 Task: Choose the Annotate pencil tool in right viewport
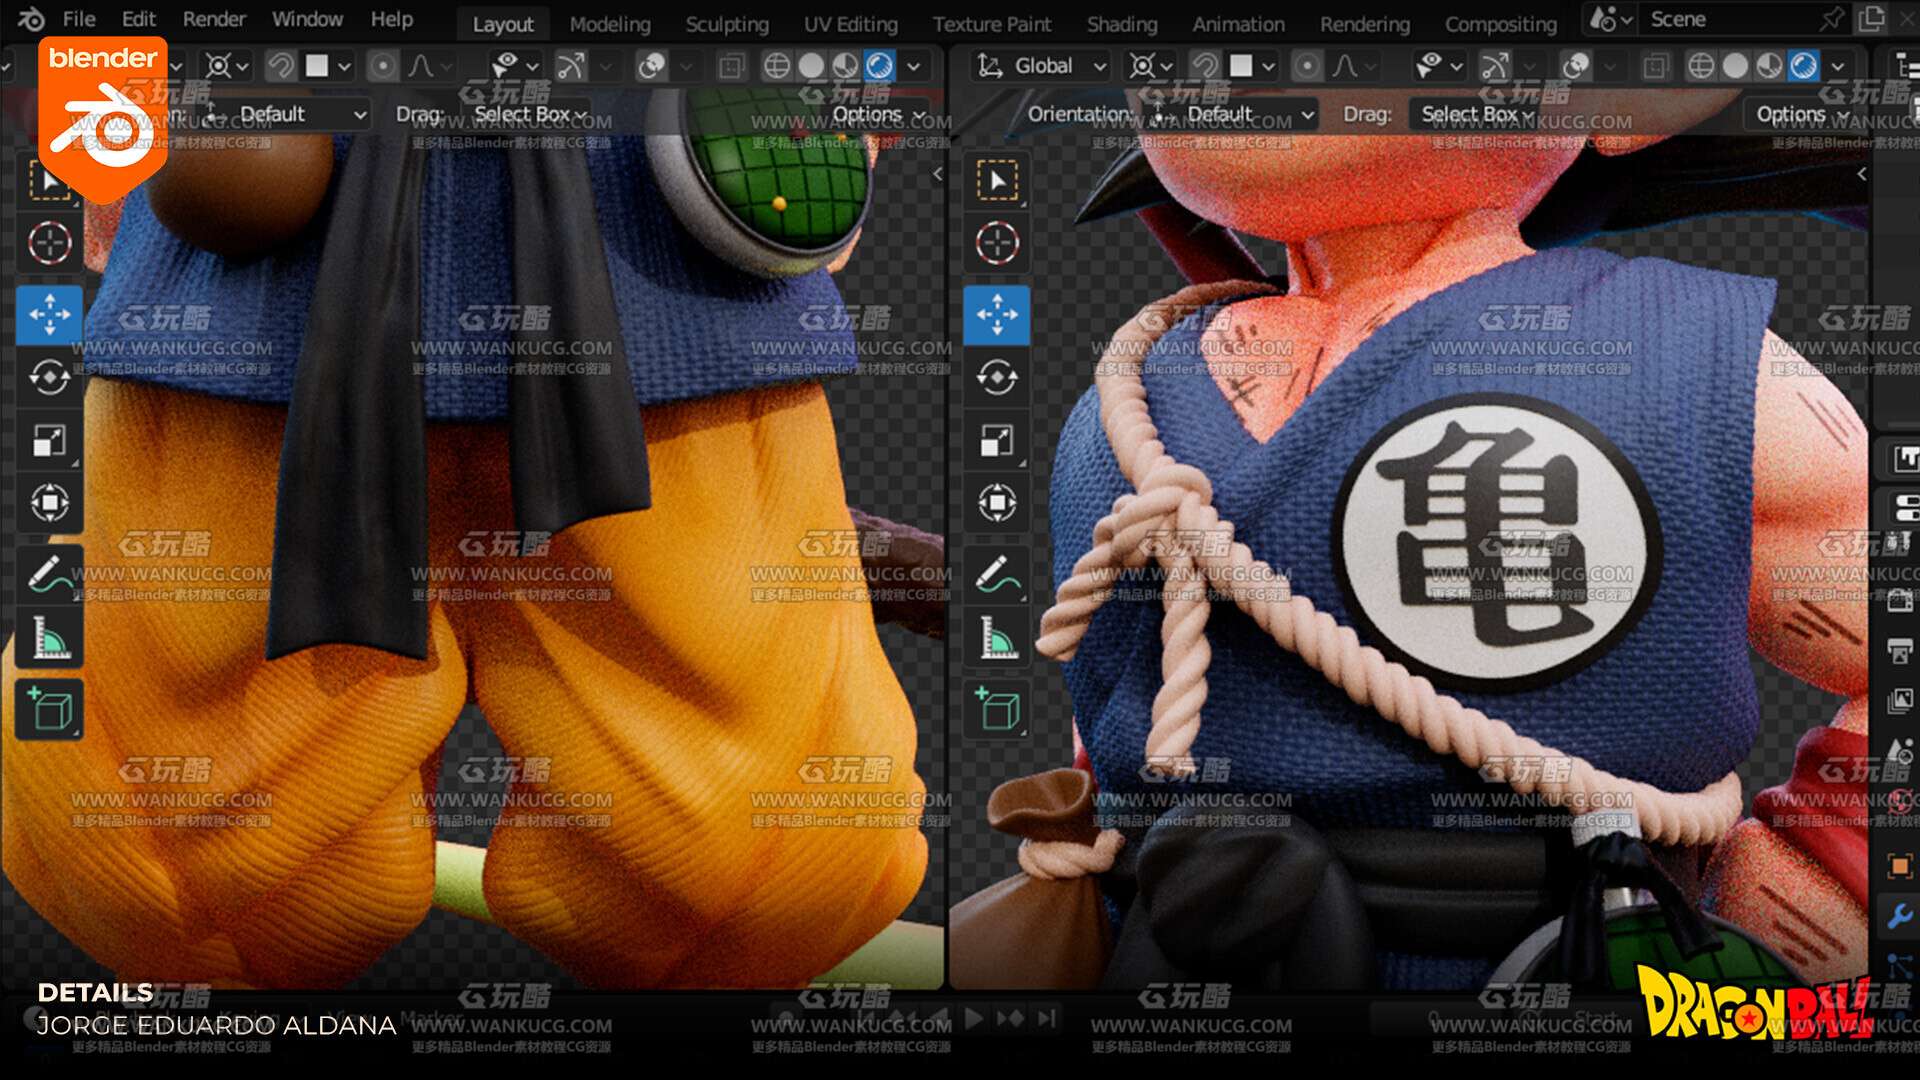(997, 574)
